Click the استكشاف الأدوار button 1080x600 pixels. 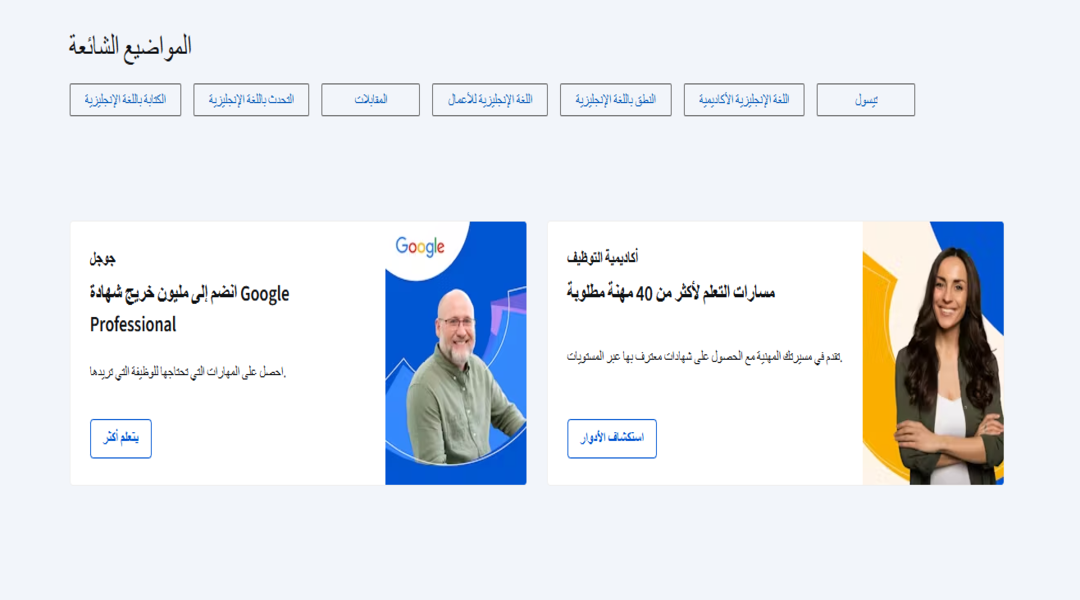(612, 438)
